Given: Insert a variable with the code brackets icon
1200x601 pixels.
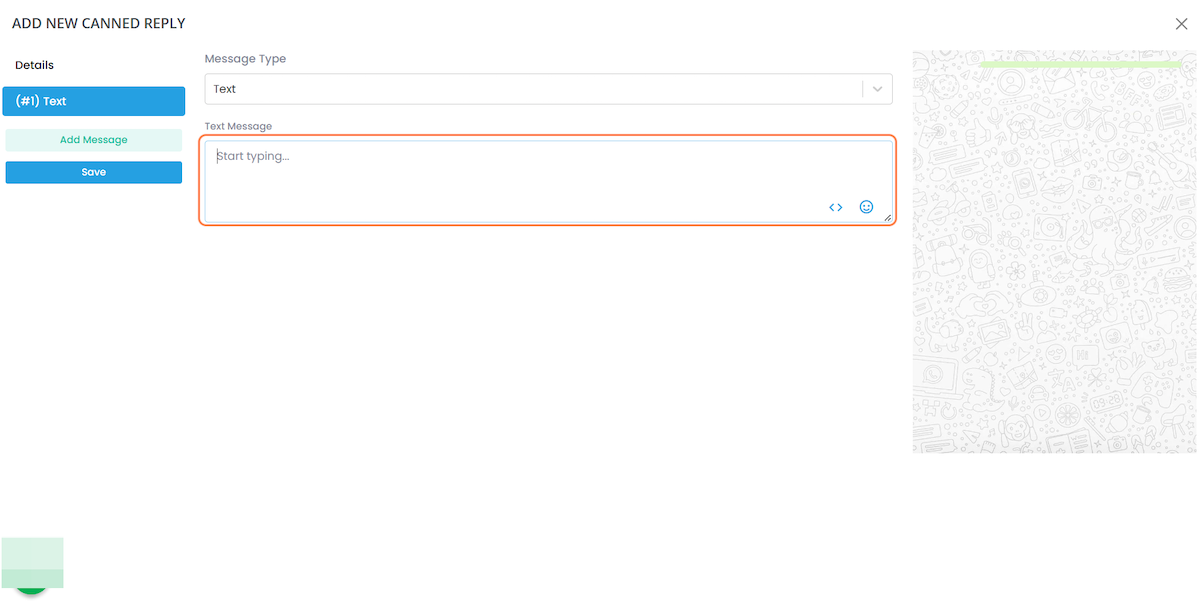Looking at the screenshot, I should pos(836,207).
